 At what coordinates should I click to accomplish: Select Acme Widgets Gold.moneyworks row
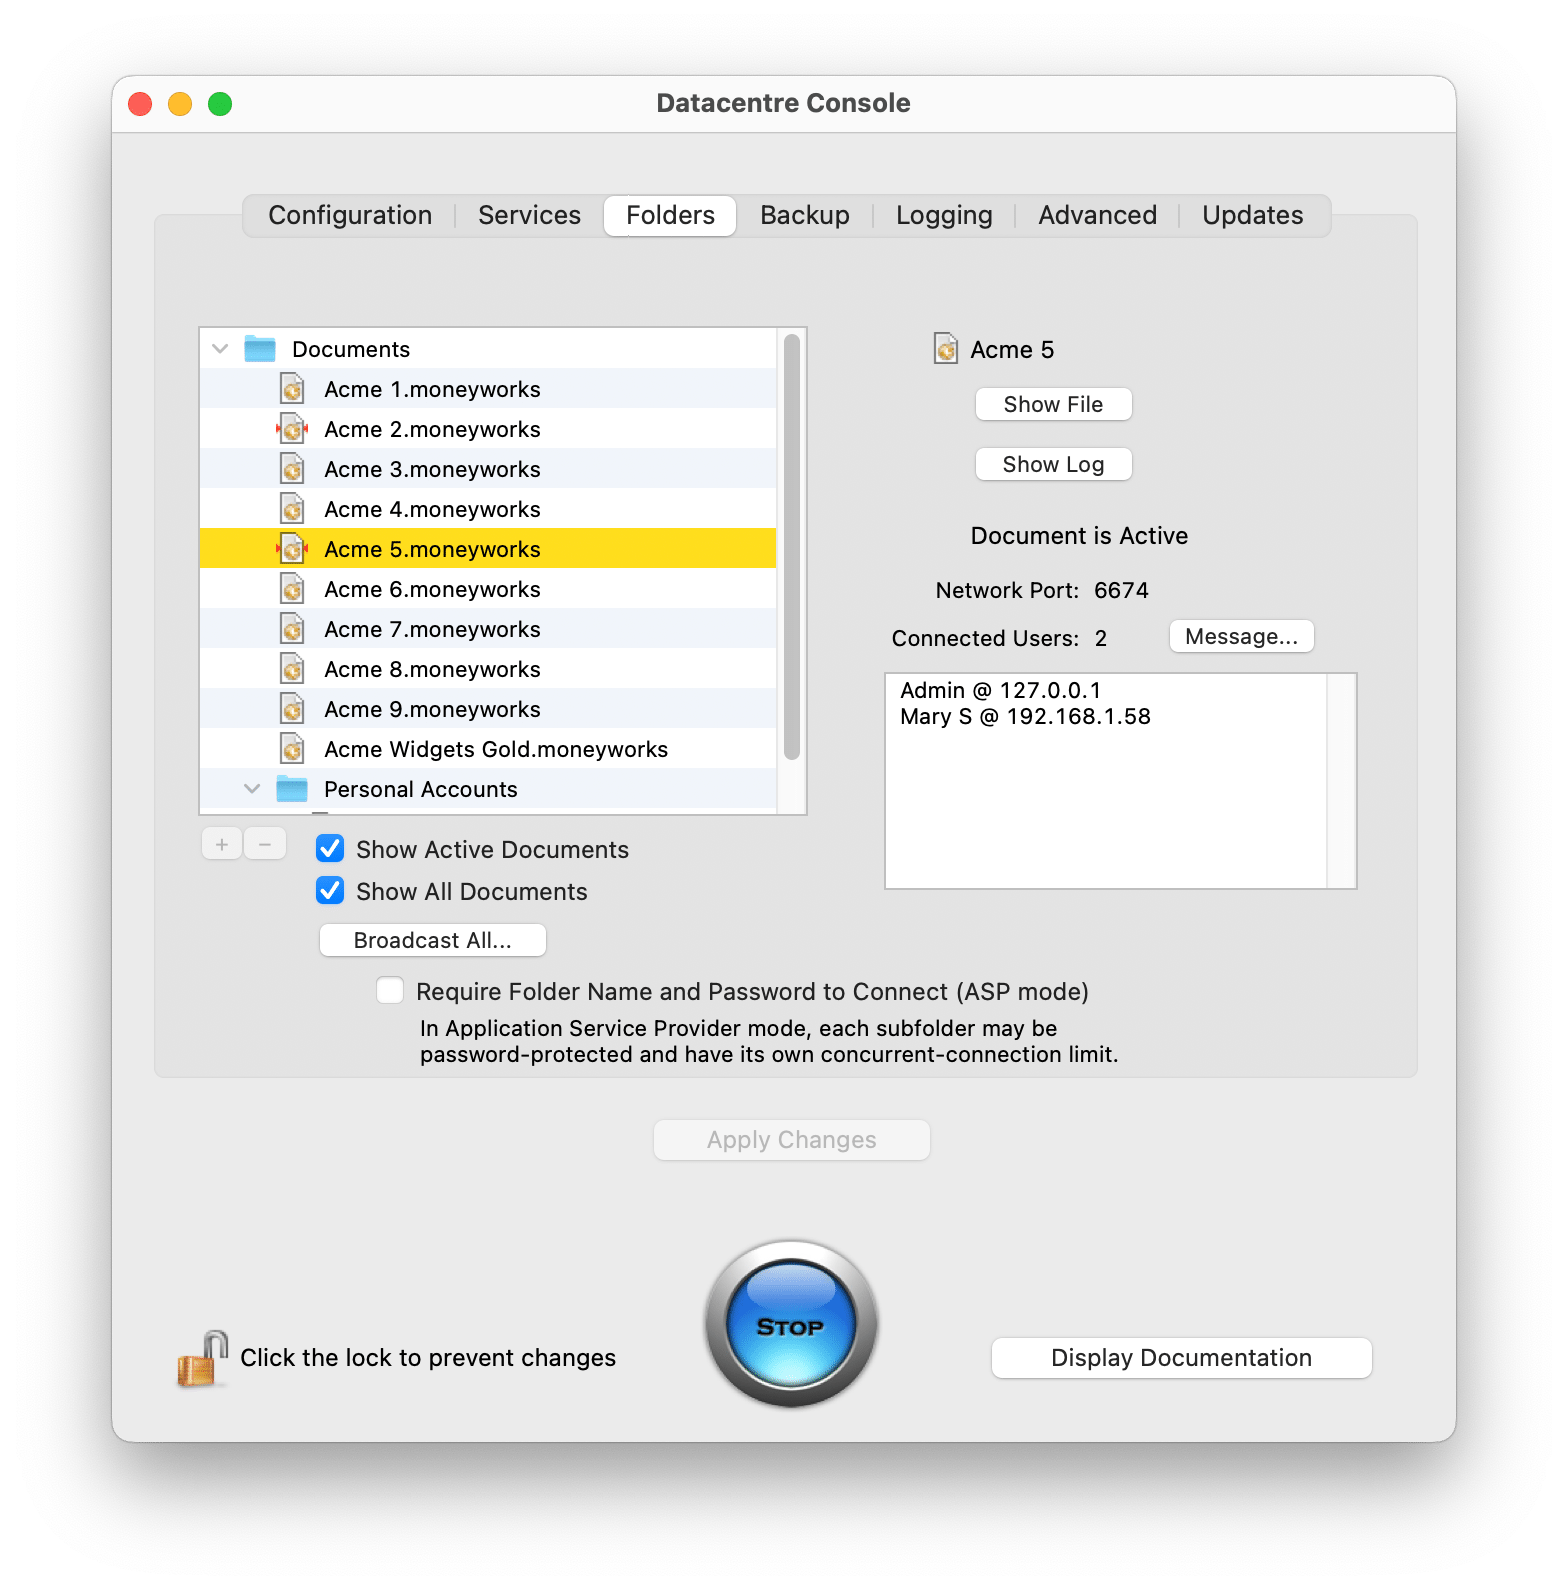pyautogui.click(x=488, y=748)
